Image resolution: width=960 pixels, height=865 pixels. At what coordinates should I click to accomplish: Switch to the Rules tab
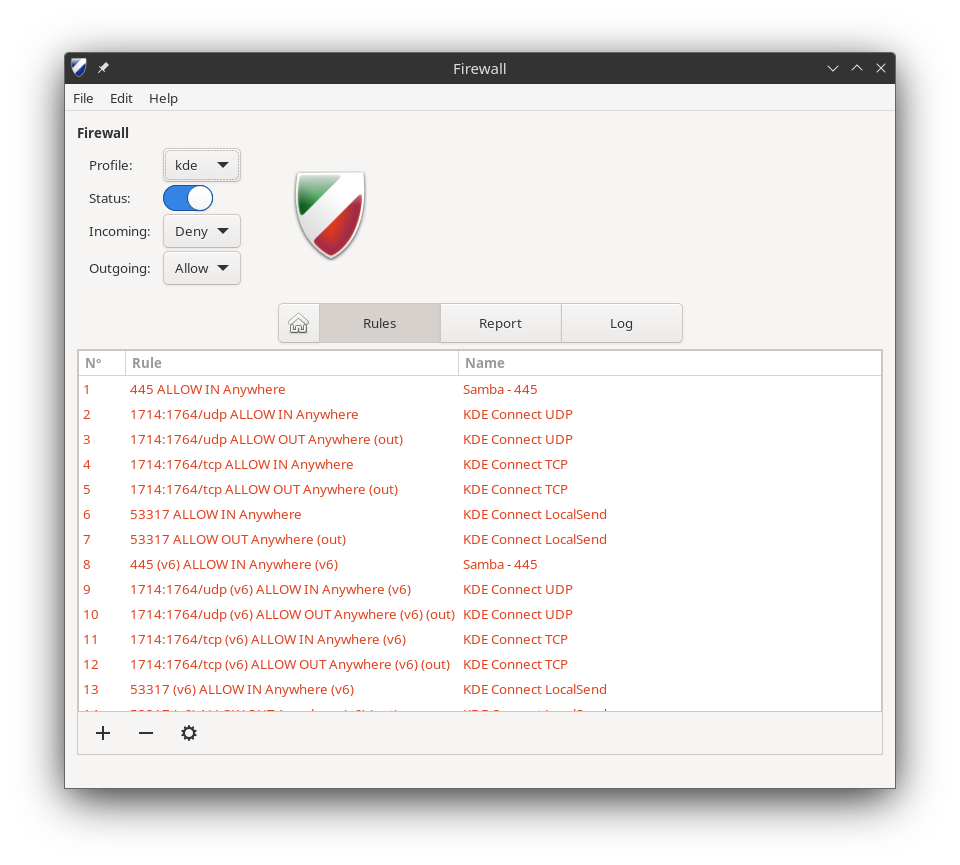(380, 323)
